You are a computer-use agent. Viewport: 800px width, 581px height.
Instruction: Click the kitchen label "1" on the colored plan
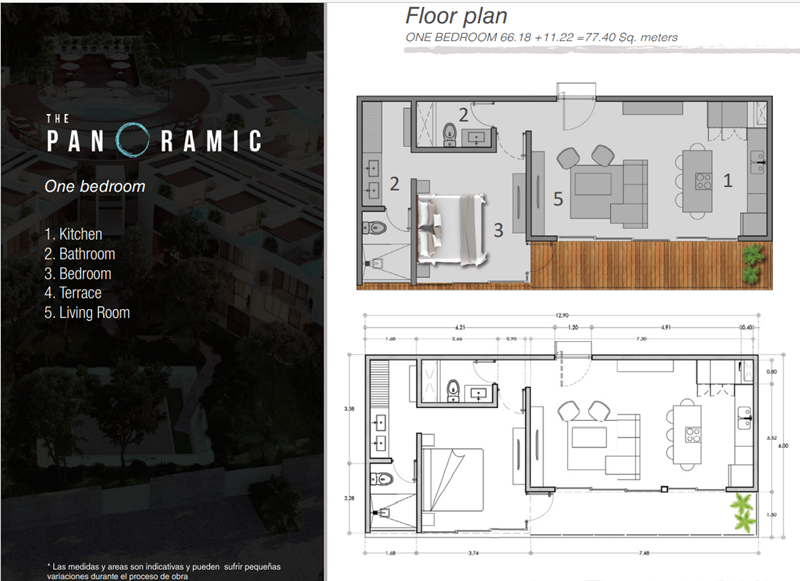(728, 180)
